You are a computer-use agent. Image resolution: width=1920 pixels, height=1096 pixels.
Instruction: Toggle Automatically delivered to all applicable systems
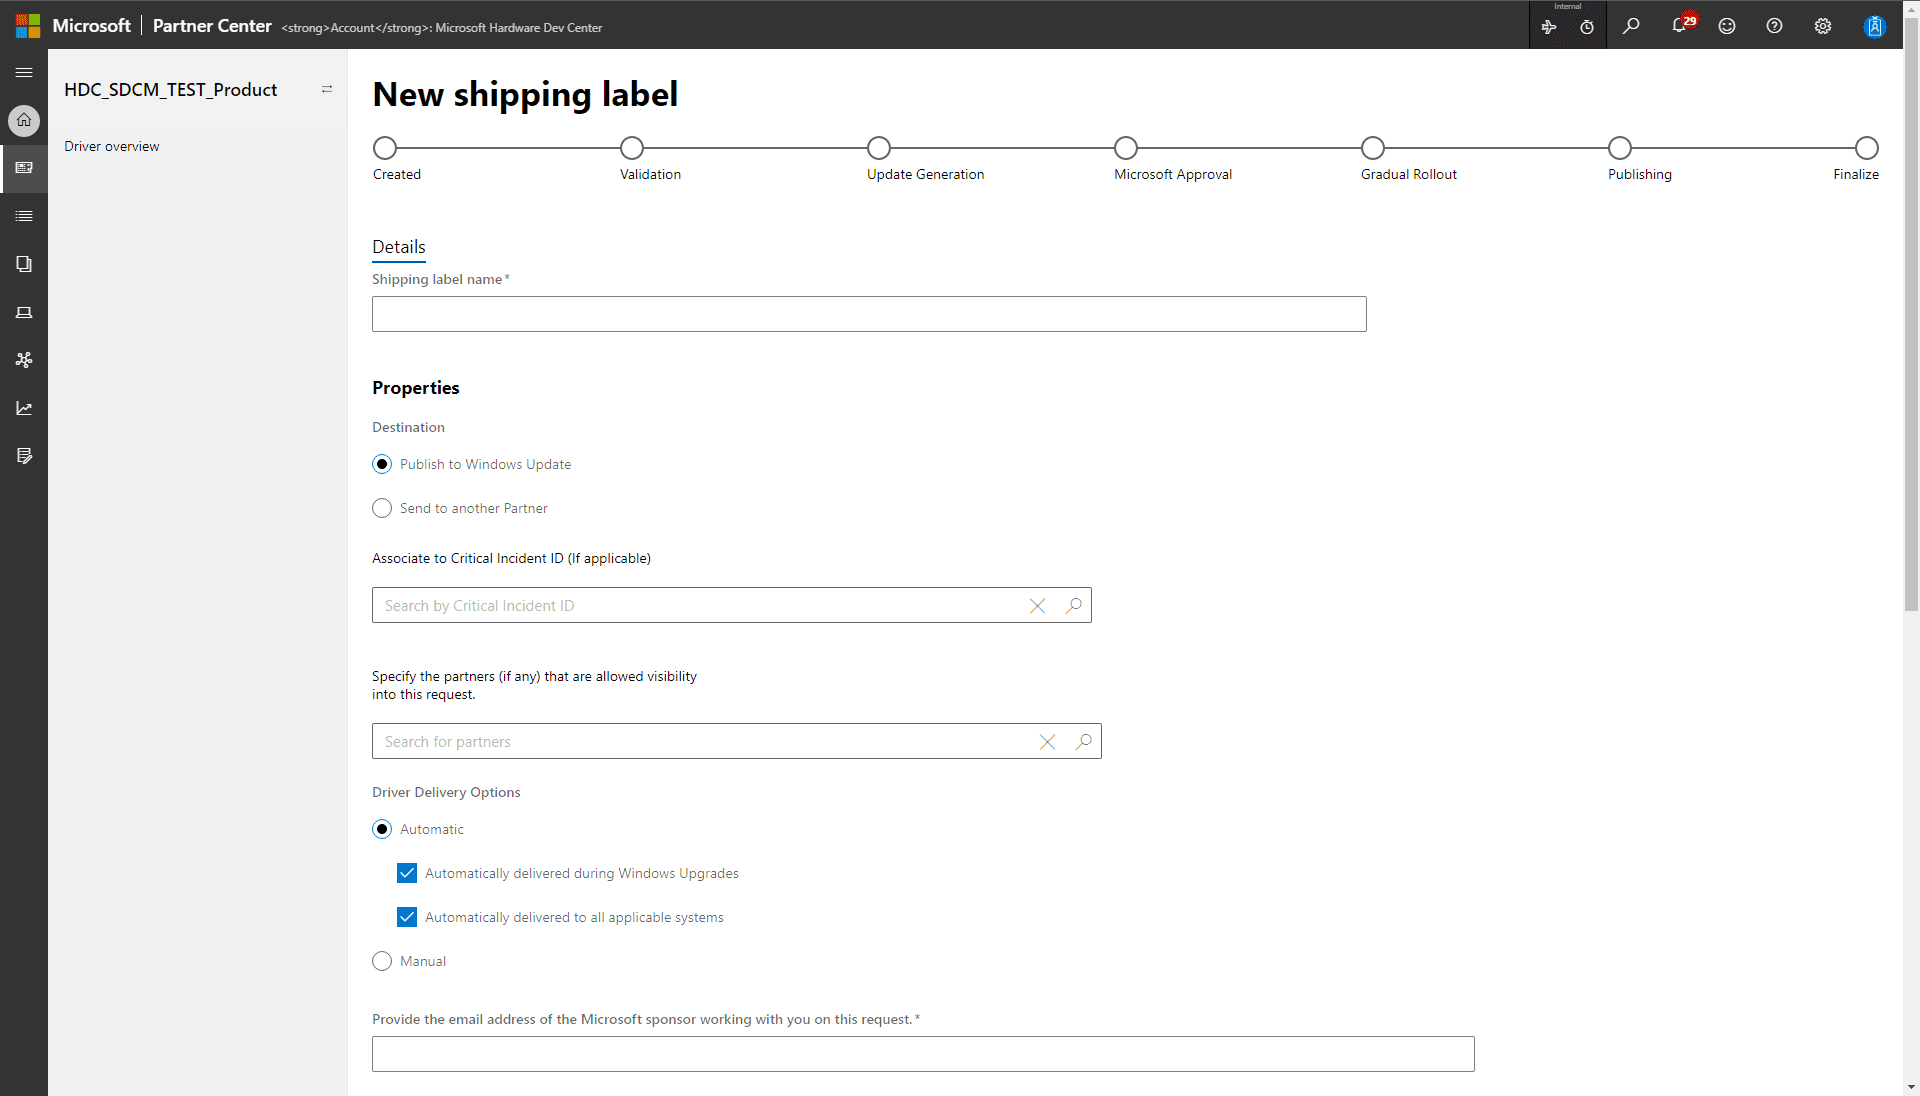coord(407,917)
